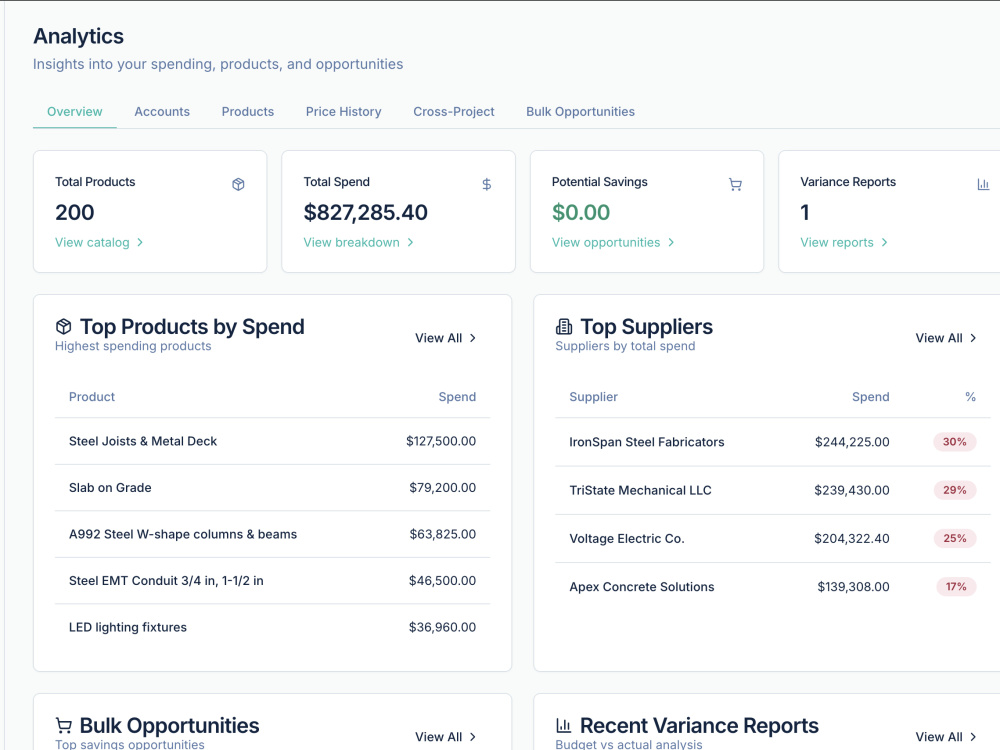Select the LED lighting fixtures row
Viewport: 1000px width, 750px height.
coord(272,628)
